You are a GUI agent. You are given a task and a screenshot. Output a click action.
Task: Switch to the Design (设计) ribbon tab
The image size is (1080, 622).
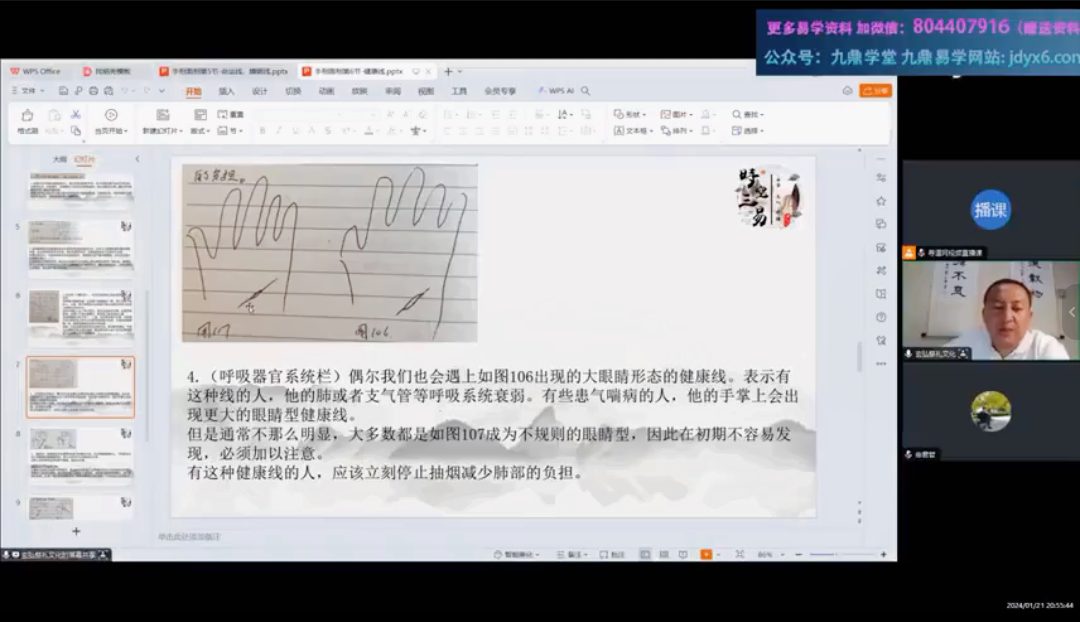260,91
